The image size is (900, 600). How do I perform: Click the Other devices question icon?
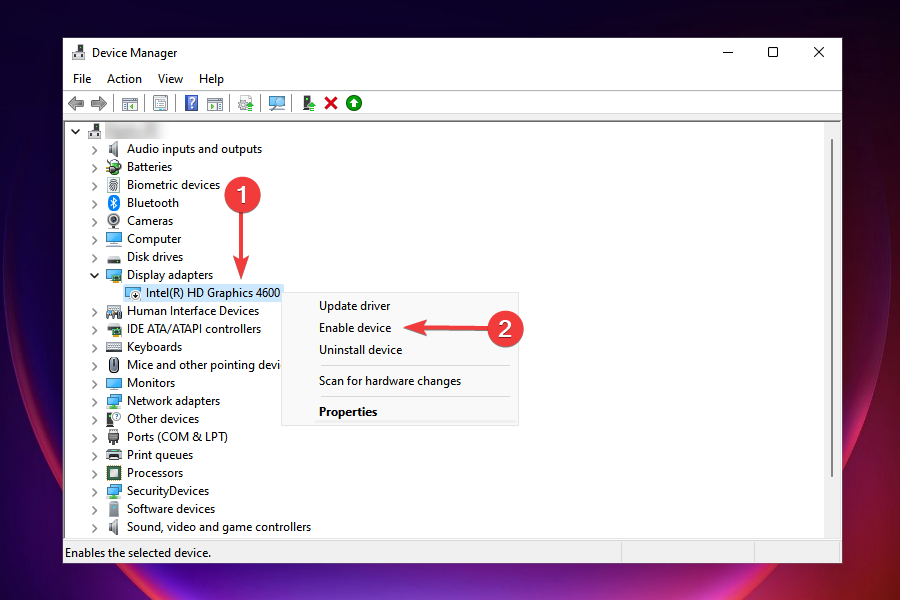tap(114, 419)
